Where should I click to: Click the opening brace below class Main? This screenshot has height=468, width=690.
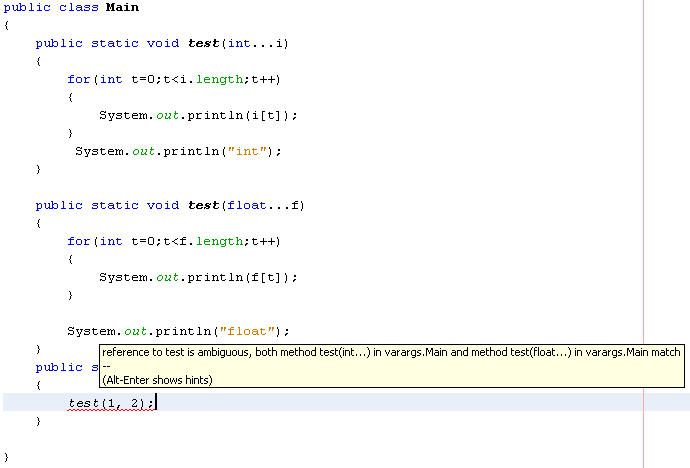(6, 25)
